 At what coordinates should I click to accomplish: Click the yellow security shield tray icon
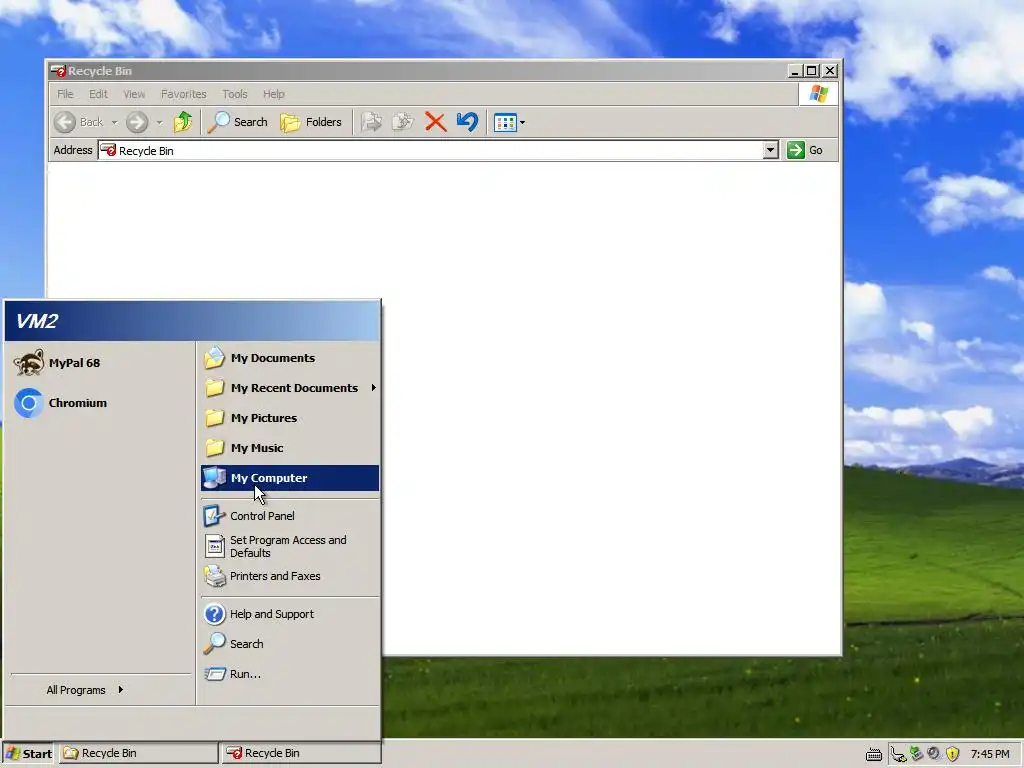point(952,754)
